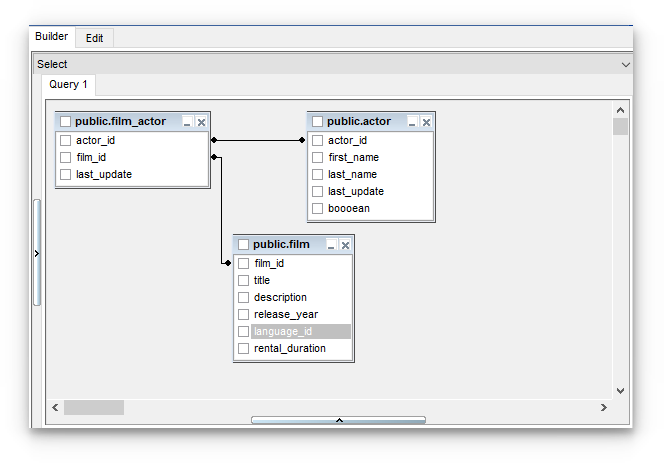This screenshot has width=664, height=463.
Task: Select the public.film_actor title bar
Action: [133, 122]
